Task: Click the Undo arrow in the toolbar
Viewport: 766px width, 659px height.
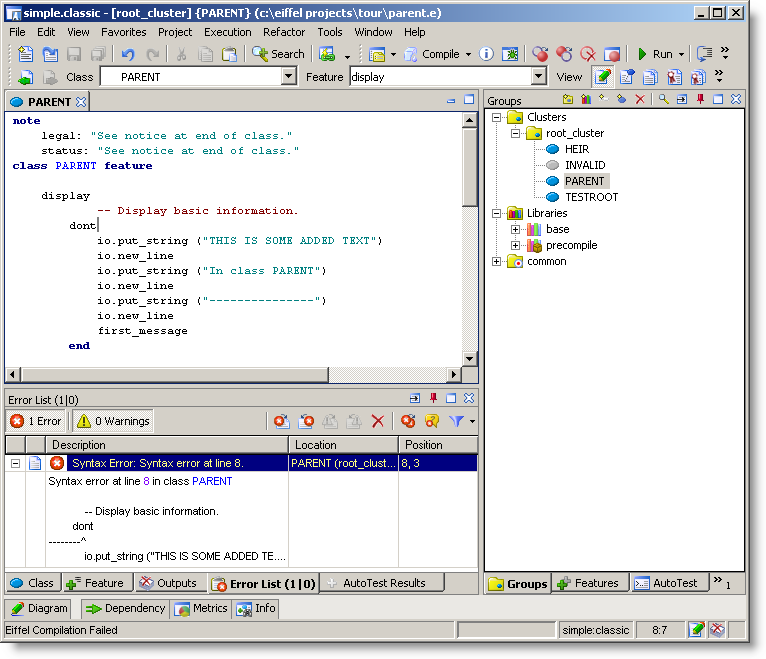Action: [128, 54]
